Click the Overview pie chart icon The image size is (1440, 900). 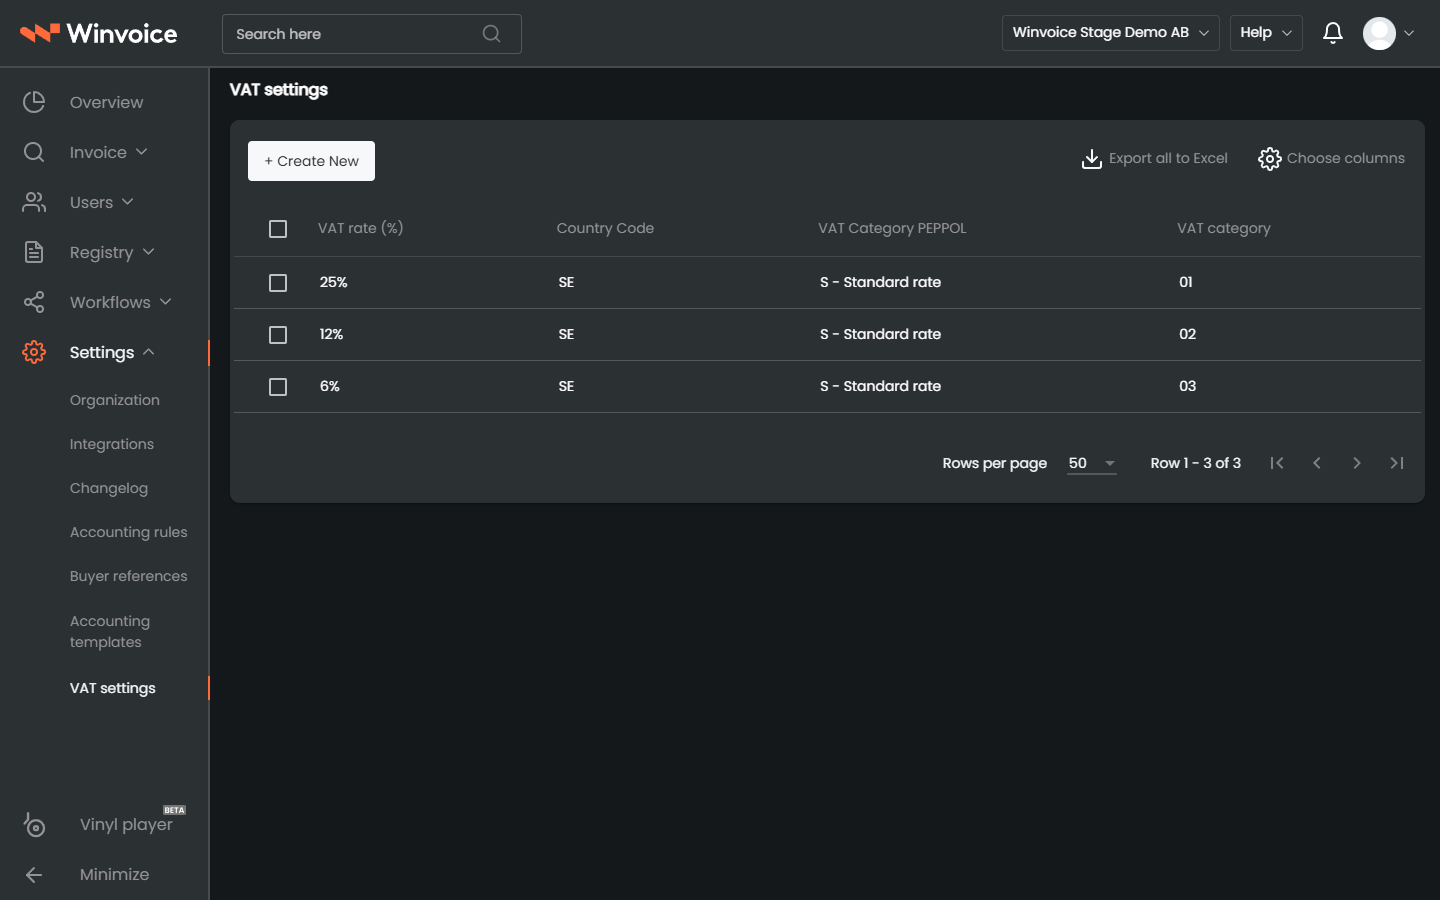pos(34,102)
